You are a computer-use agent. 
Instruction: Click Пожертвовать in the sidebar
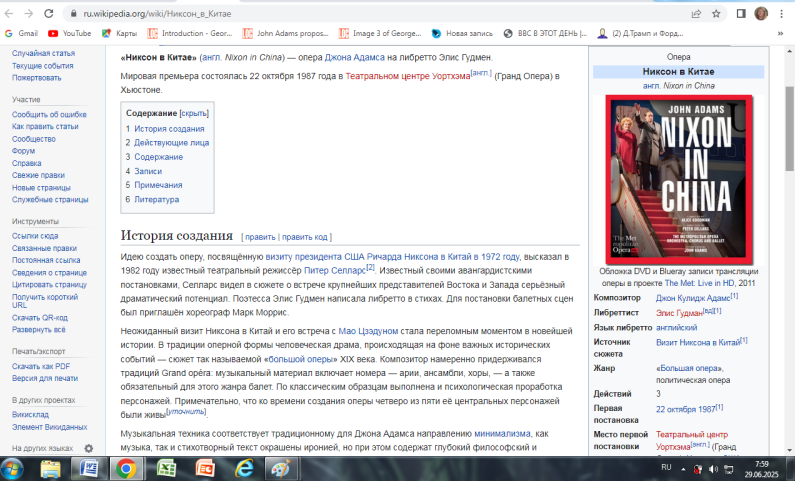click(x=37, y=78)
